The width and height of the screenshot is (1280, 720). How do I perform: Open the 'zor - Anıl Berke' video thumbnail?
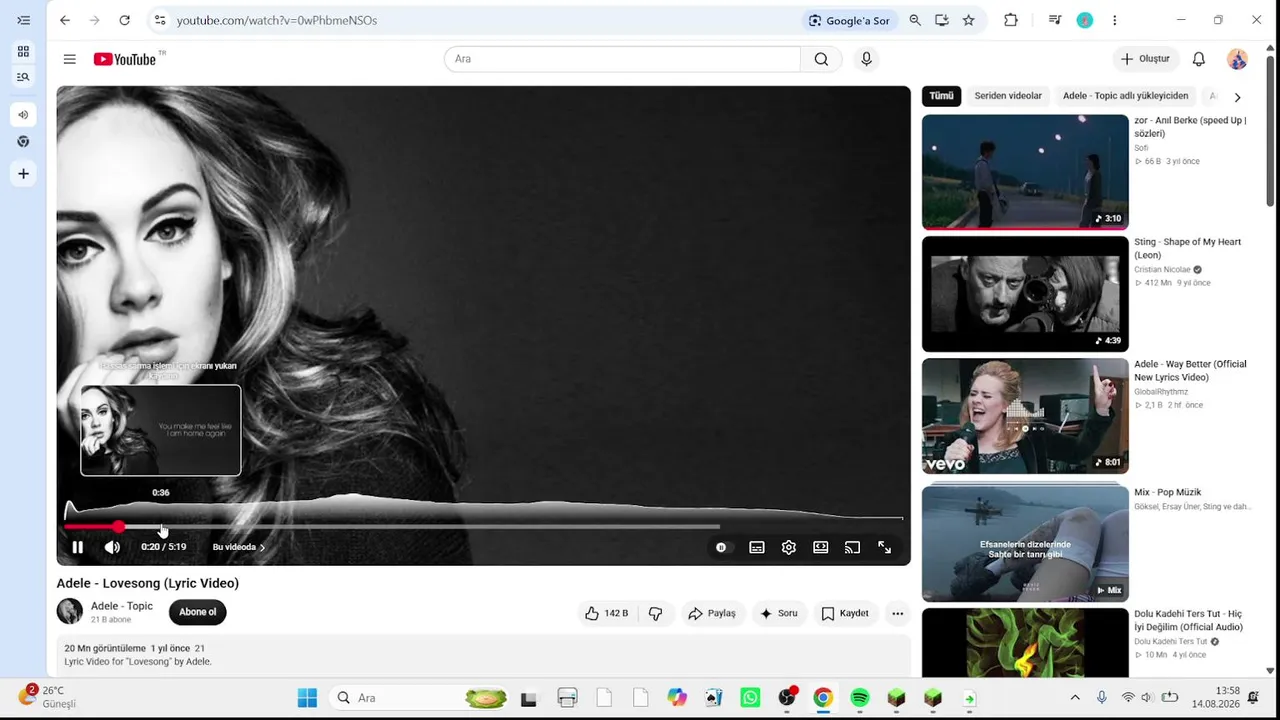(x=1025, y=172)
